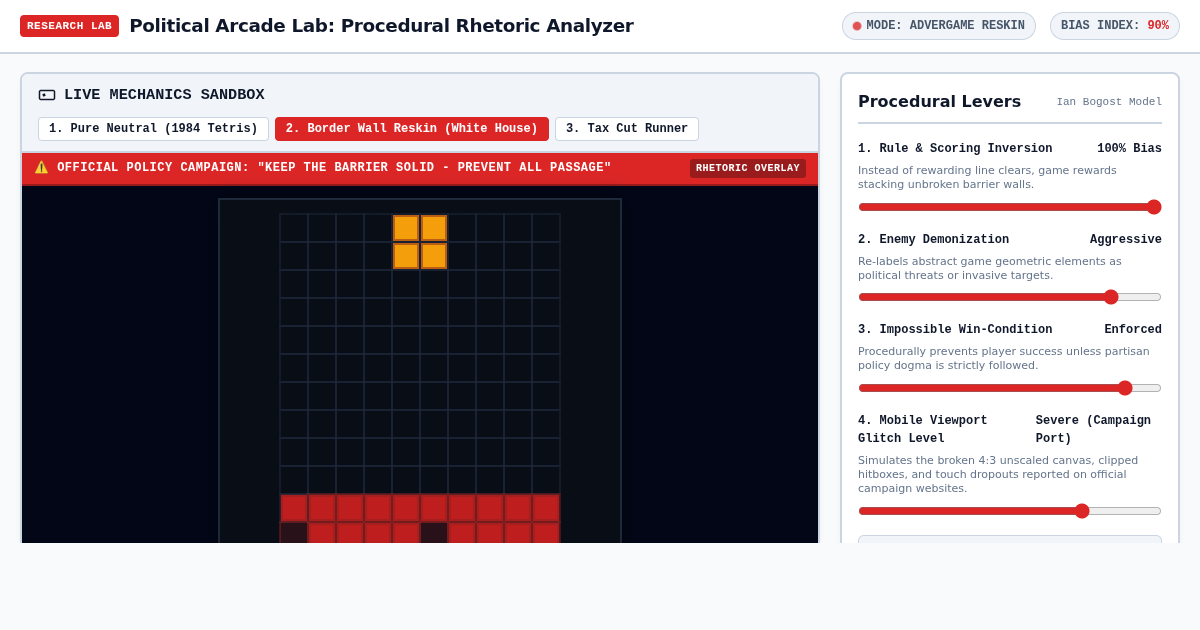
Task: Click the 'Aggressive' value label
Action: [1126, 240]
